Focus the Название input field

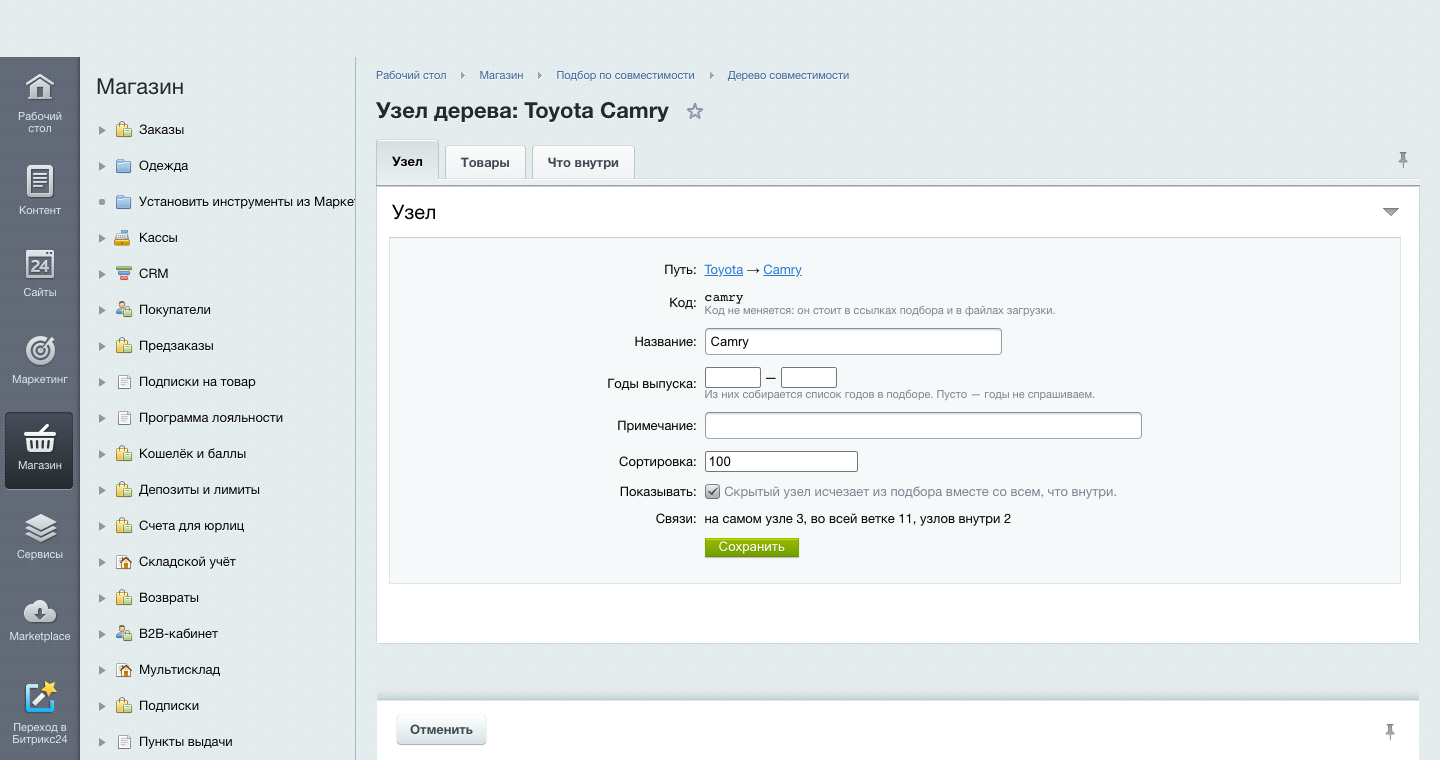coord(853,342)
